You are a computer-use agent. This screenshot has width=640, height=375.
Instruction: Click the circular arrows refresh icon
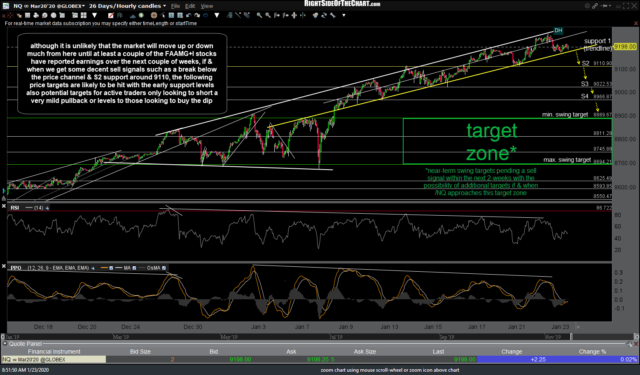[x=324, y=16]
